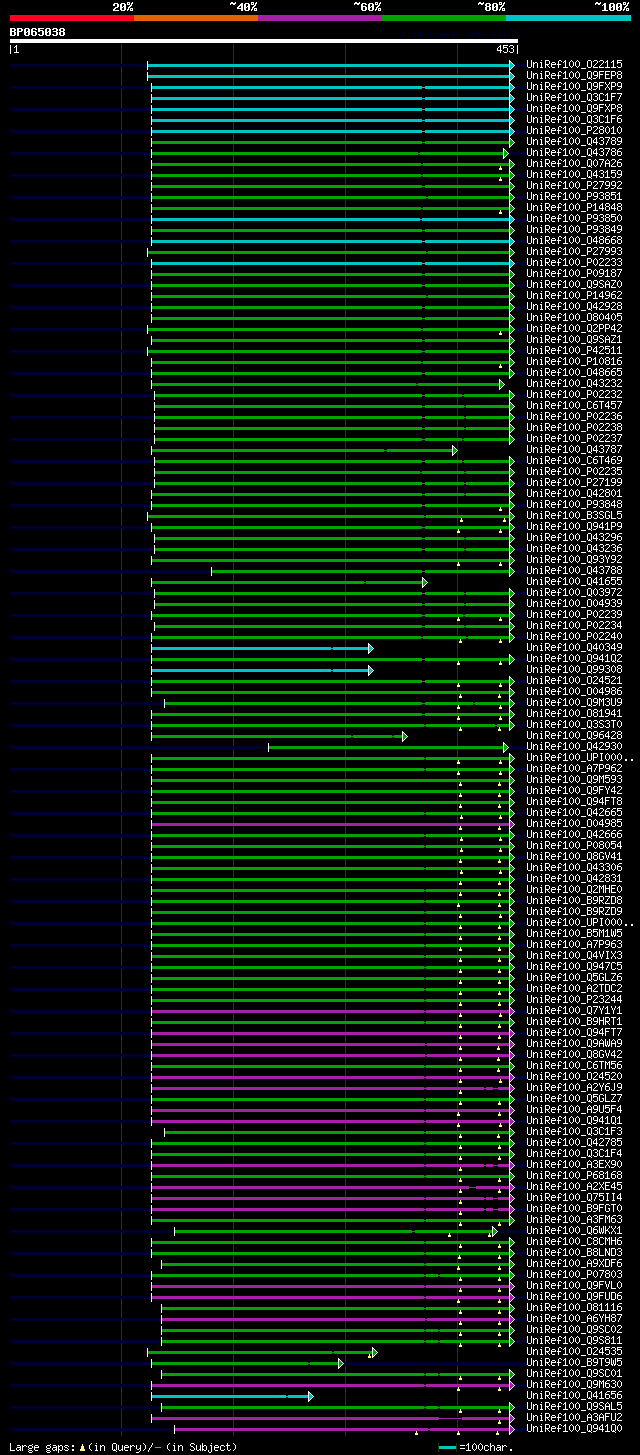The image size is (640, 1455).
Task: Select the UniRef100_Q42930 entry
Action: [x=574, y=747]
